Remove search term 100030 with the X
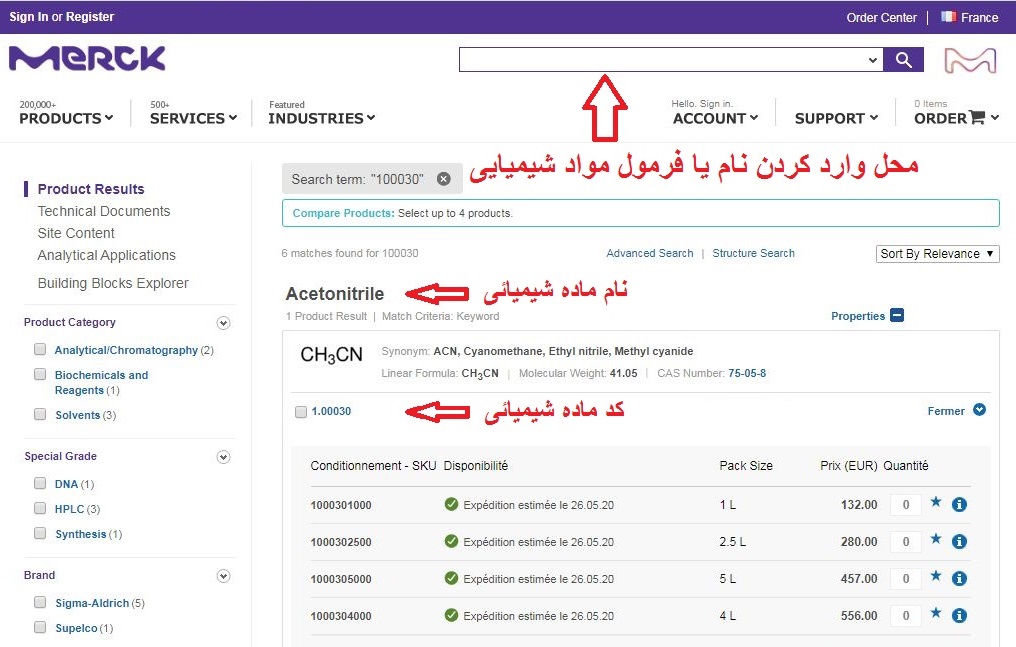The image size is (1016, 647). 443,179
